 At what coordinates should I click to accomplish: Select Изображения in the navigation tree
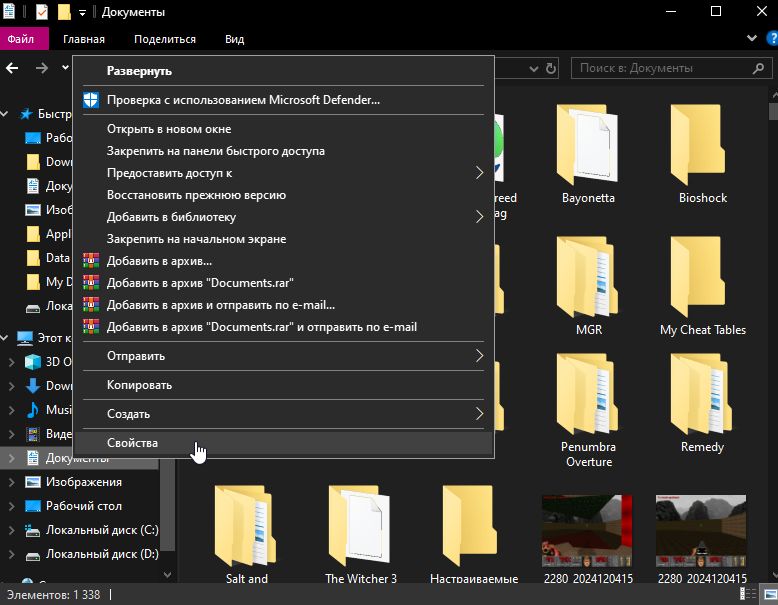[x=83, y=482]
